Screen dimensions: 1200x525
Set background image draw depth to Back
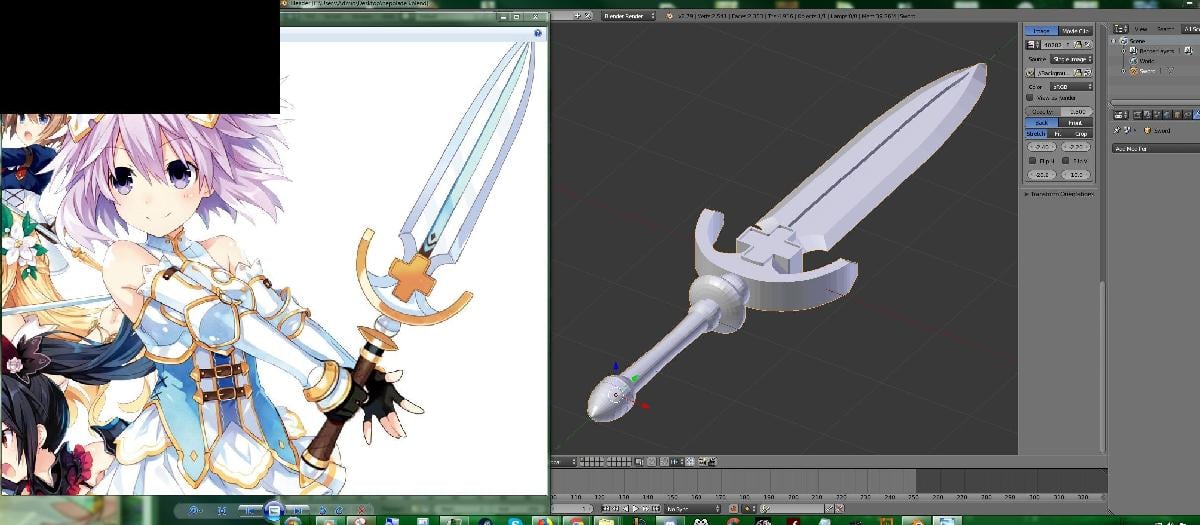pyautogui.click(x=1041, y=122)
